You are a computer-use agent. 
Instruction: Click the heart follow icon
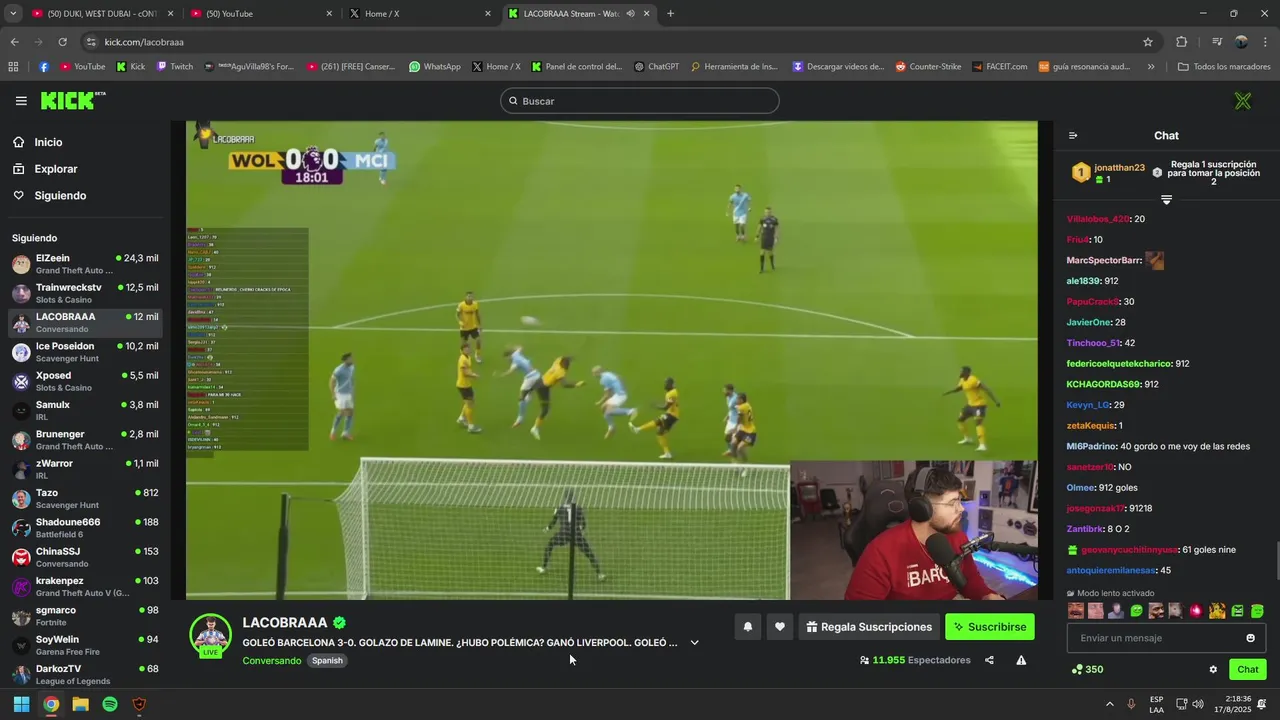point(780,627)
